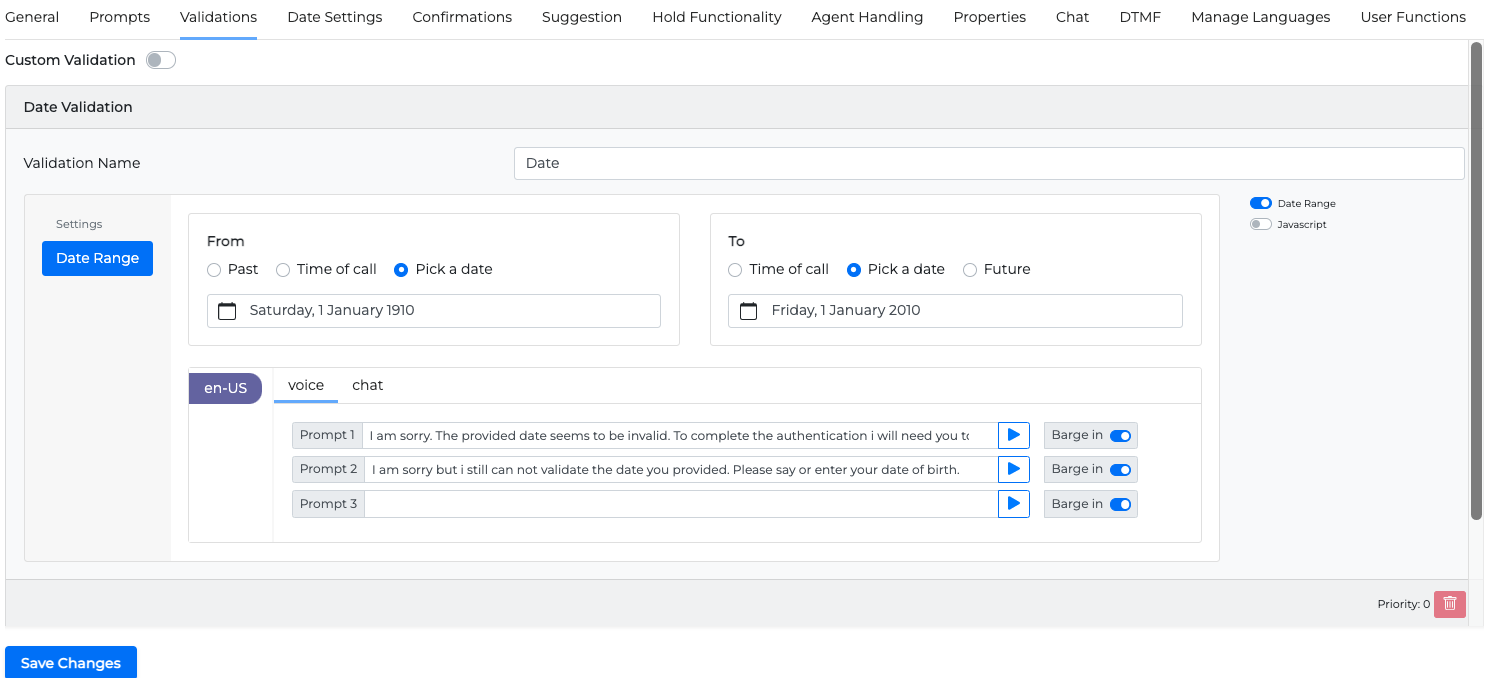Click the red delete trash icon

(x=1449, y=604)
